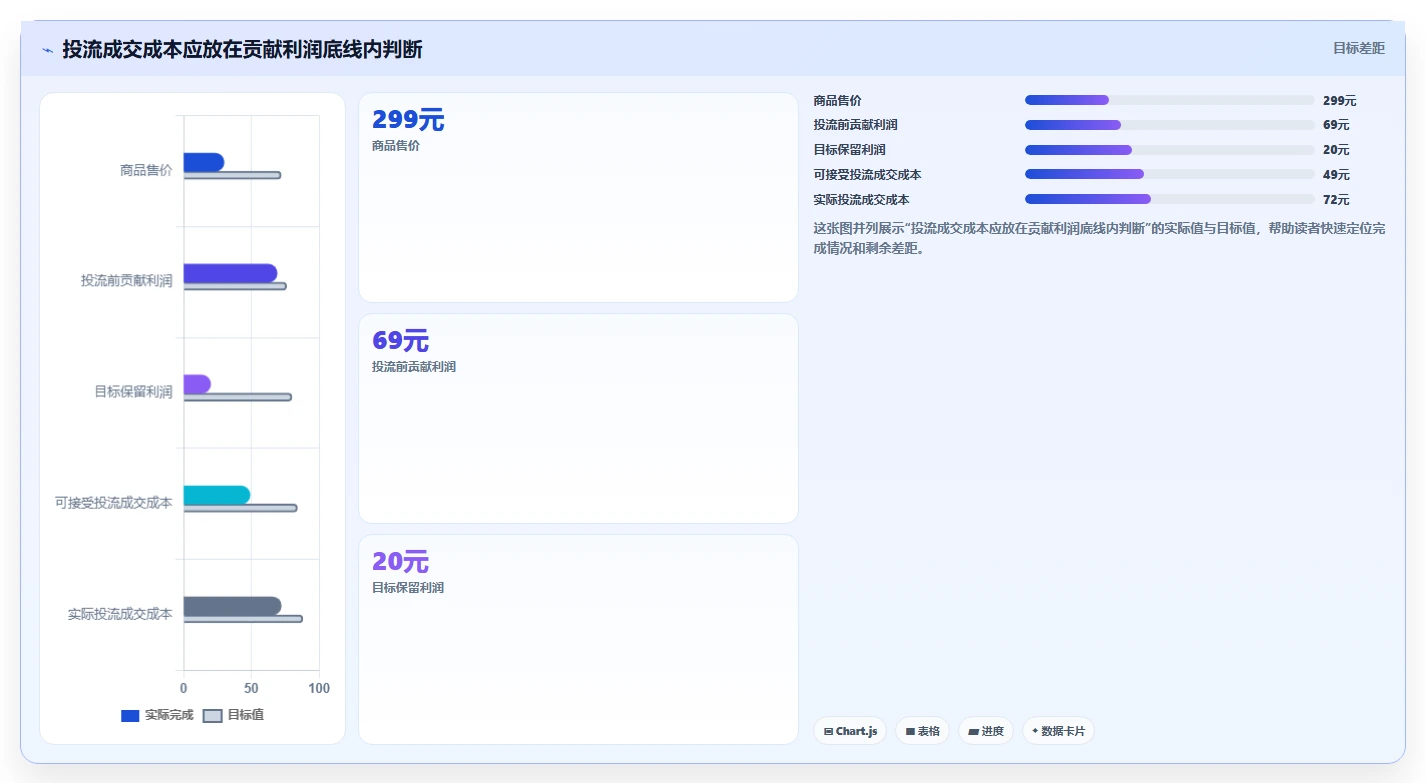This screenshot has width=1426, height=783.
Task: Click the indigo 投流前贡献利润 actual bar
Action: 230,273
